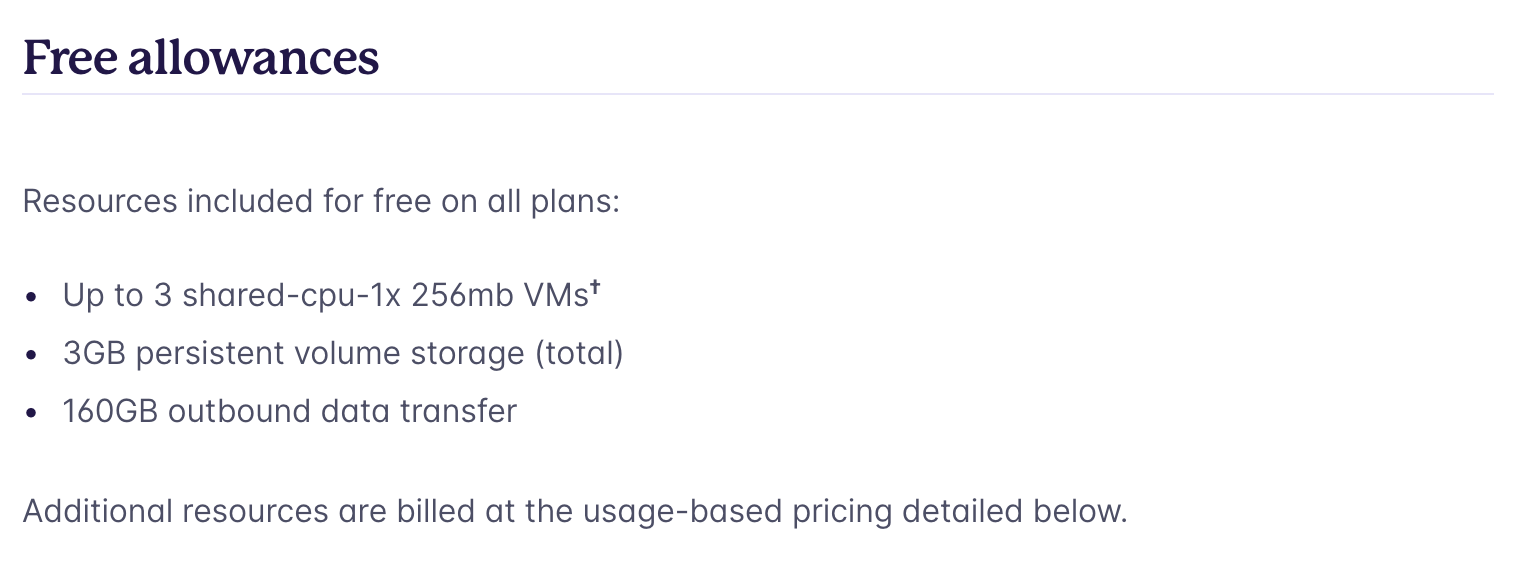Click the divider line under the heading
This screenshot has height=566, width=1518.
758,95
